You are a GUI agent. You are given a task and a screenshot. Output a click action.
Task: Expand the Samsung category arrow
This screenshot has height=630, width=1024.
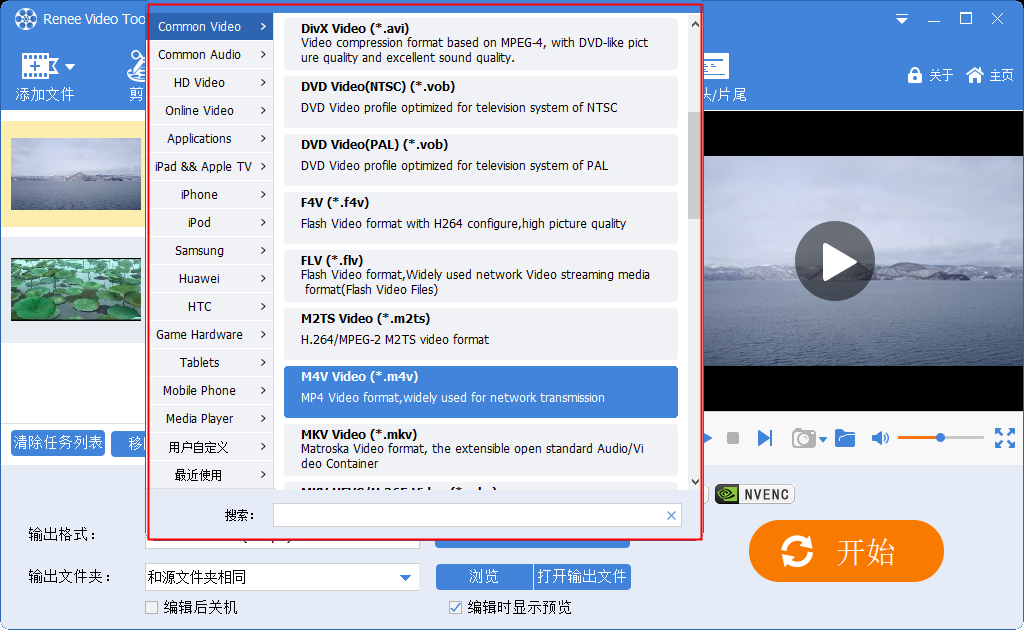pyautogui.click(x=263, y=251)
